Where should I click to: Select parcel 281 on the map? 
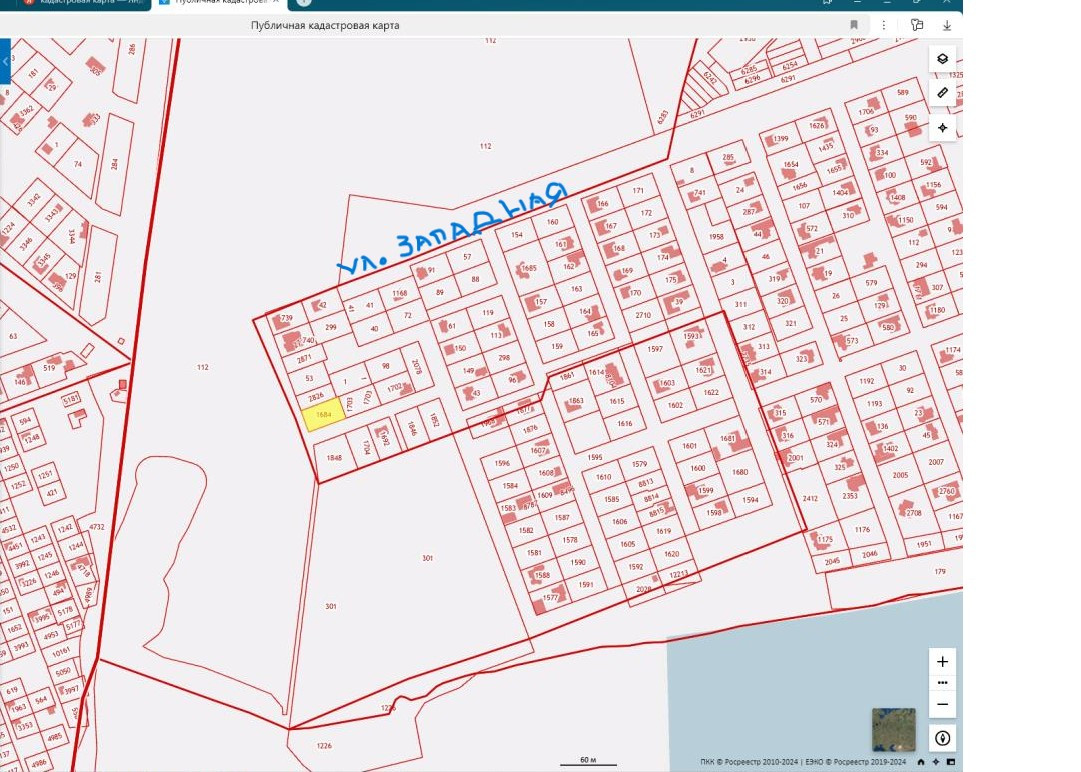(98, 276)
